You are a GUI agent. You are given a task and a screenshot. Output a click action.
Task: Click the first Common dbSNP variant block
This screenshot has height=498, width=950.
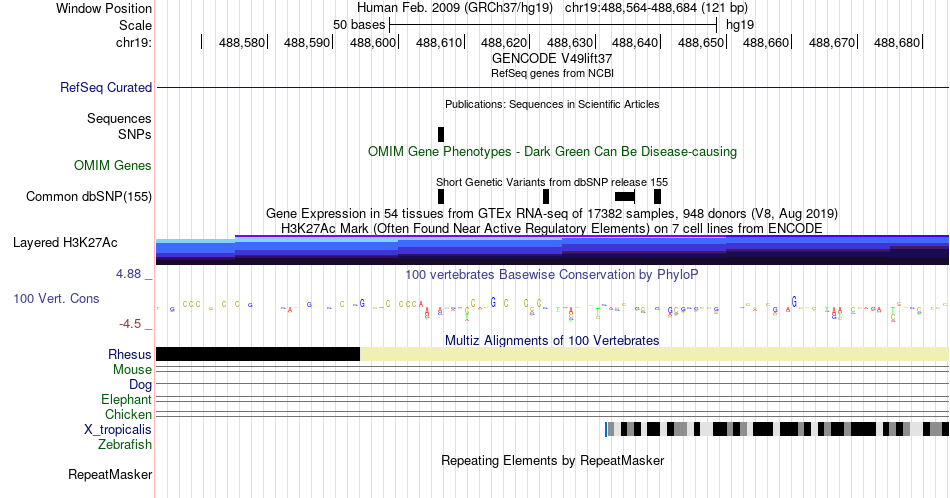point(441,196)
